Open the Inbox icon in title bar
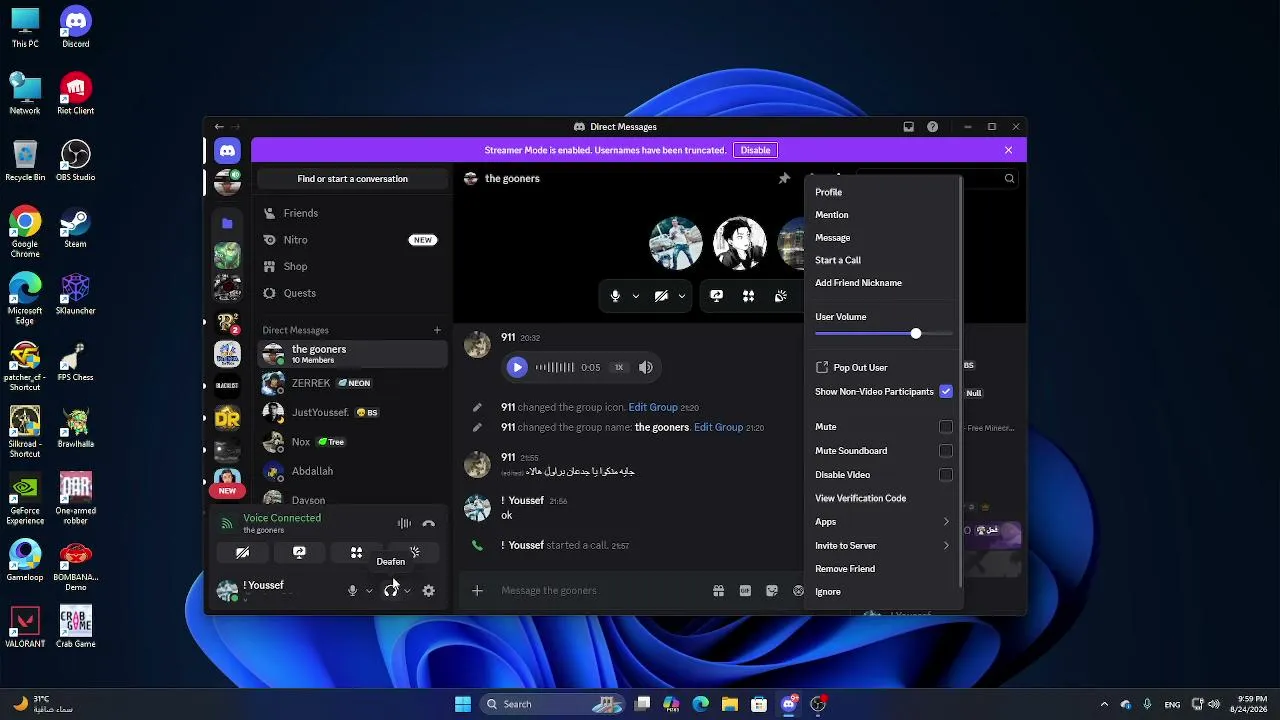This screenshot has width=1280, height=720. tap(908, 127)
